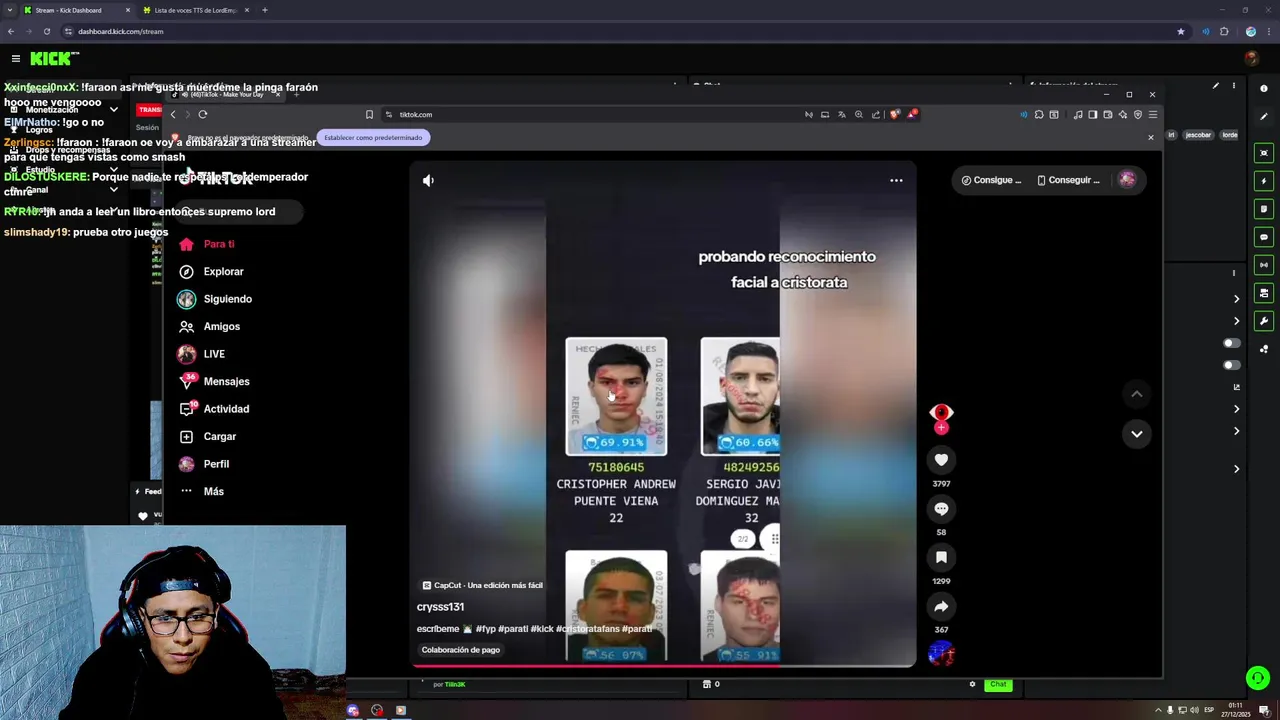Open the green support headset button
Viewport: 1280px width, 720px height.
point(1258,678)
